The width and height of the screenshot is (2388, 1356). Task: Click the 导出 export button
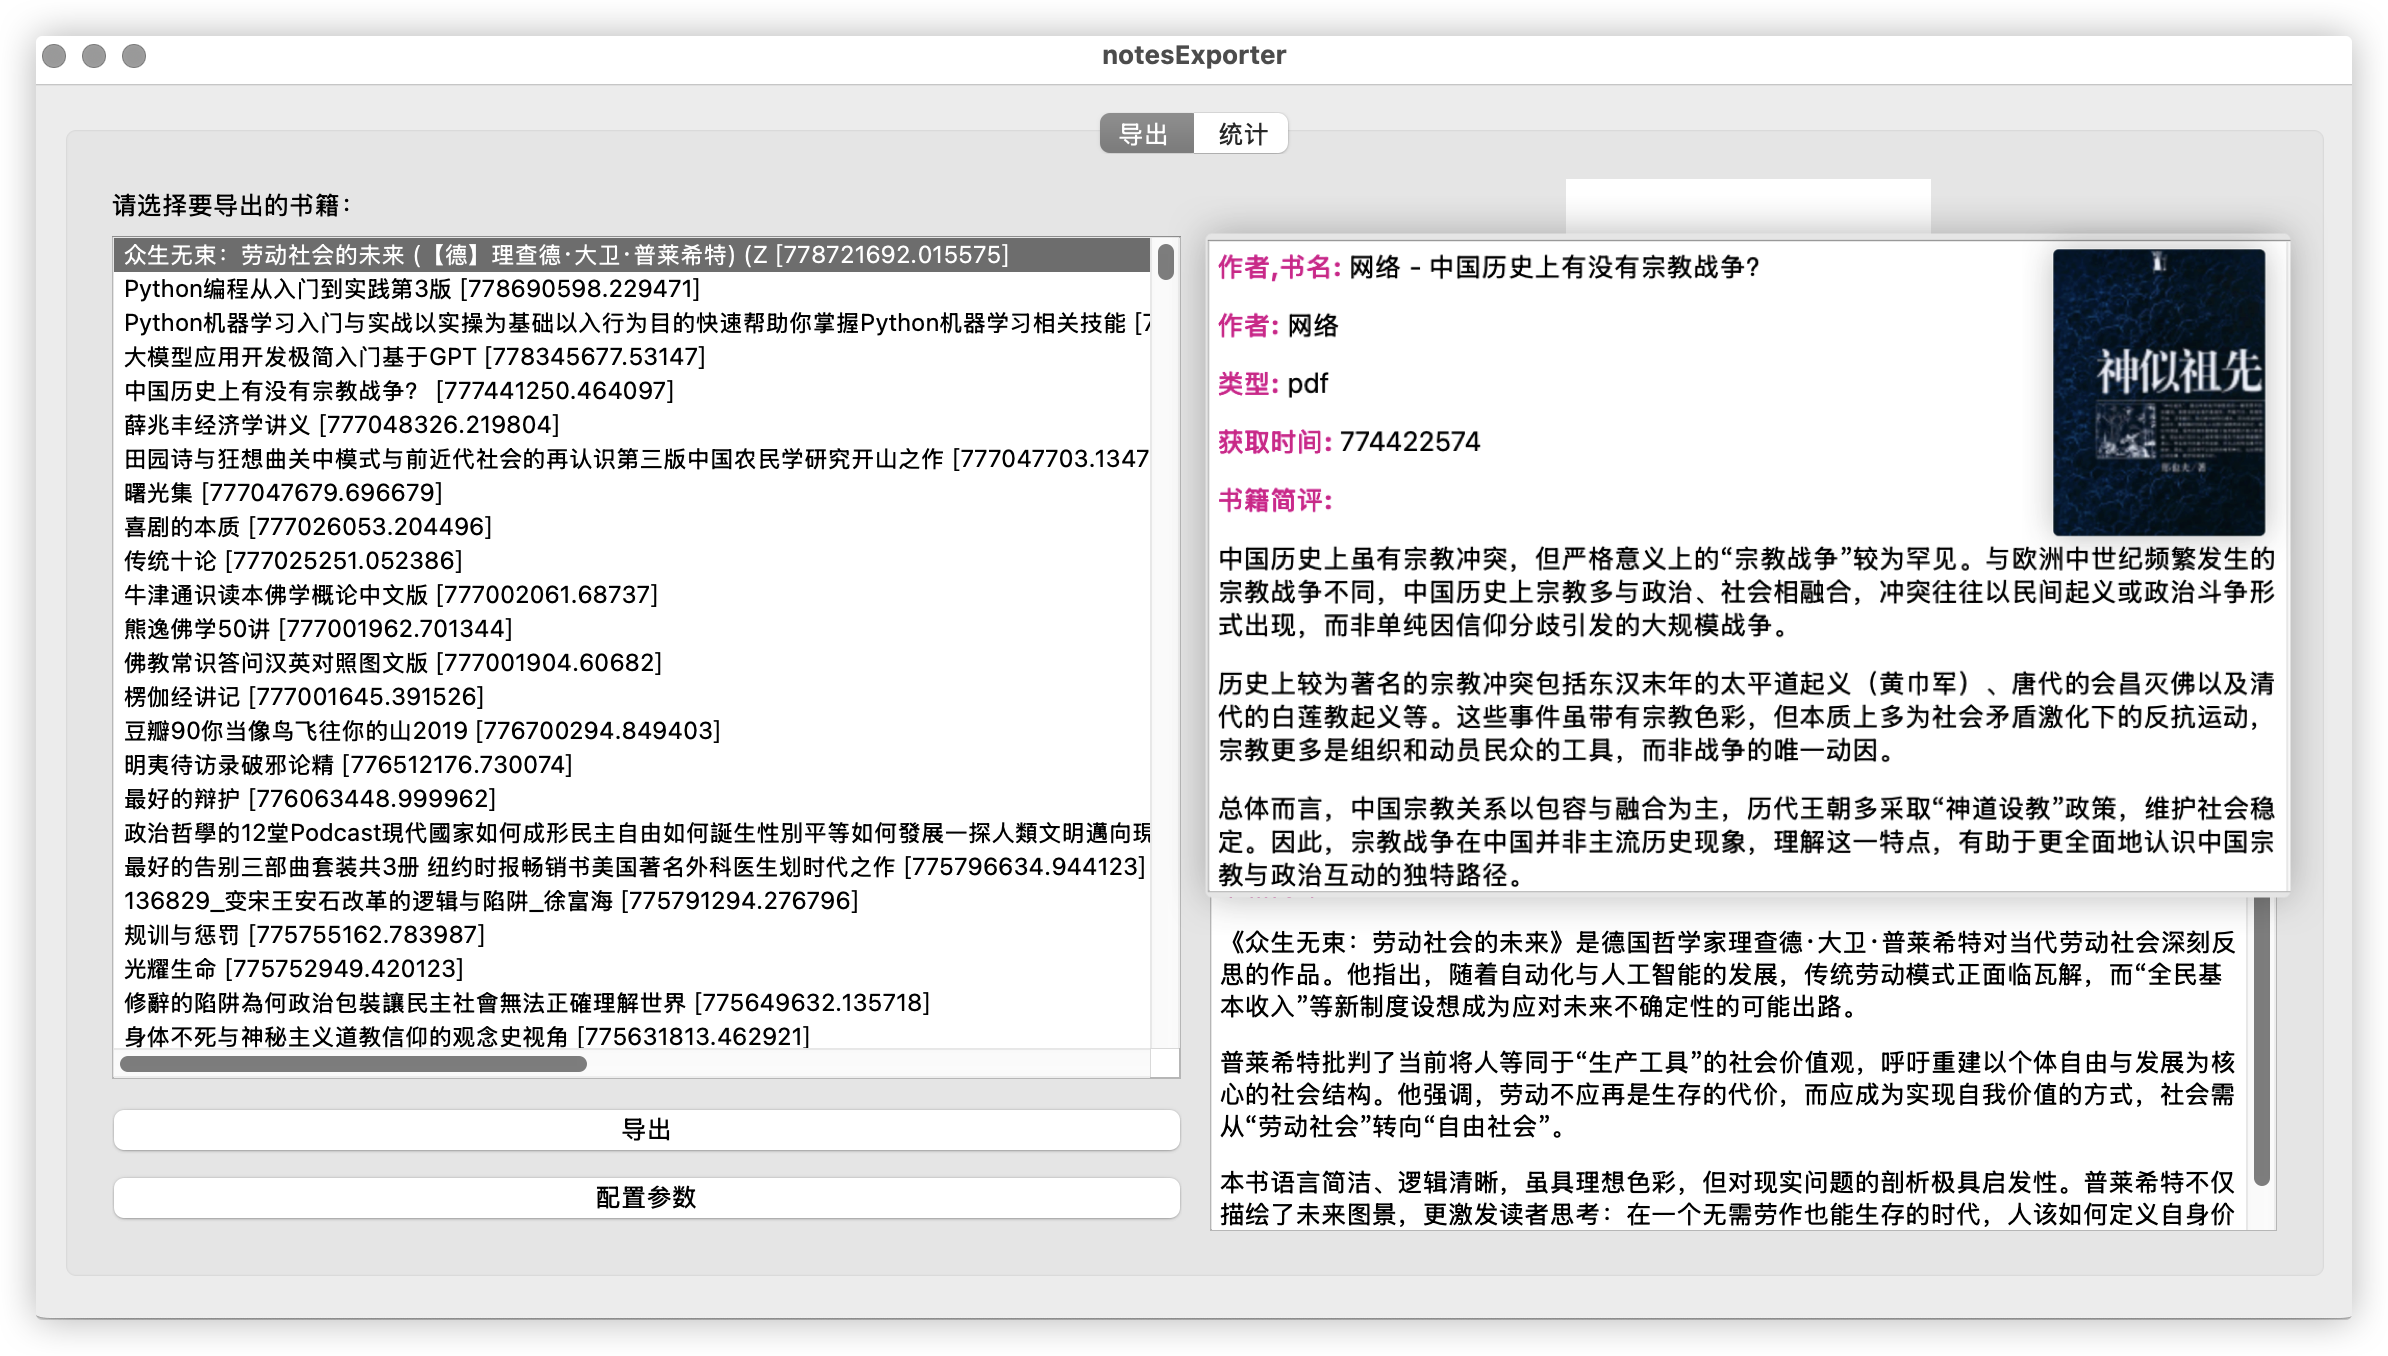point(646,1130)
